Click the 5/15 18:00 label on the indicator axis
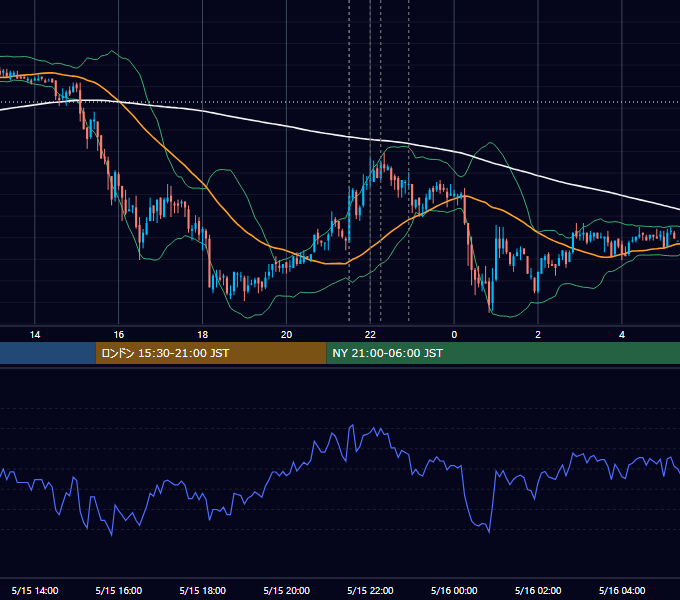 pos(203,590)
